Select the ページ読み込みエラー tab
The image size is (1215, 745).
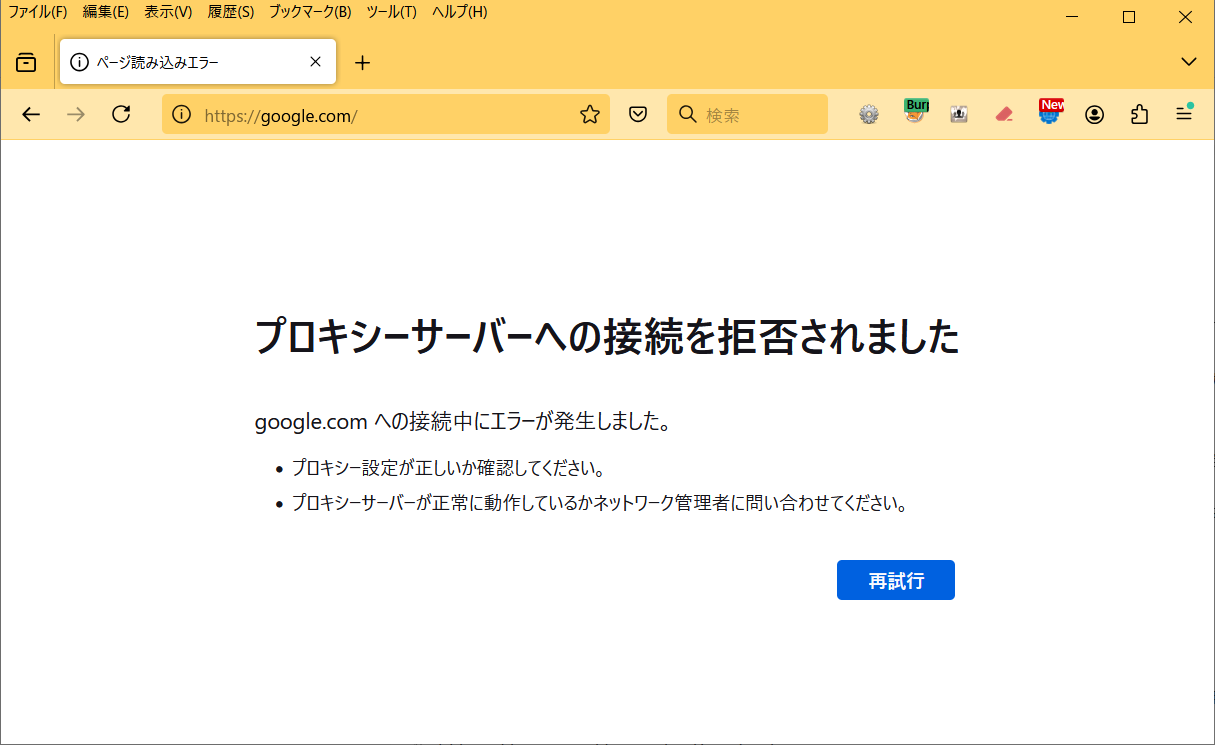pos(198,62)
